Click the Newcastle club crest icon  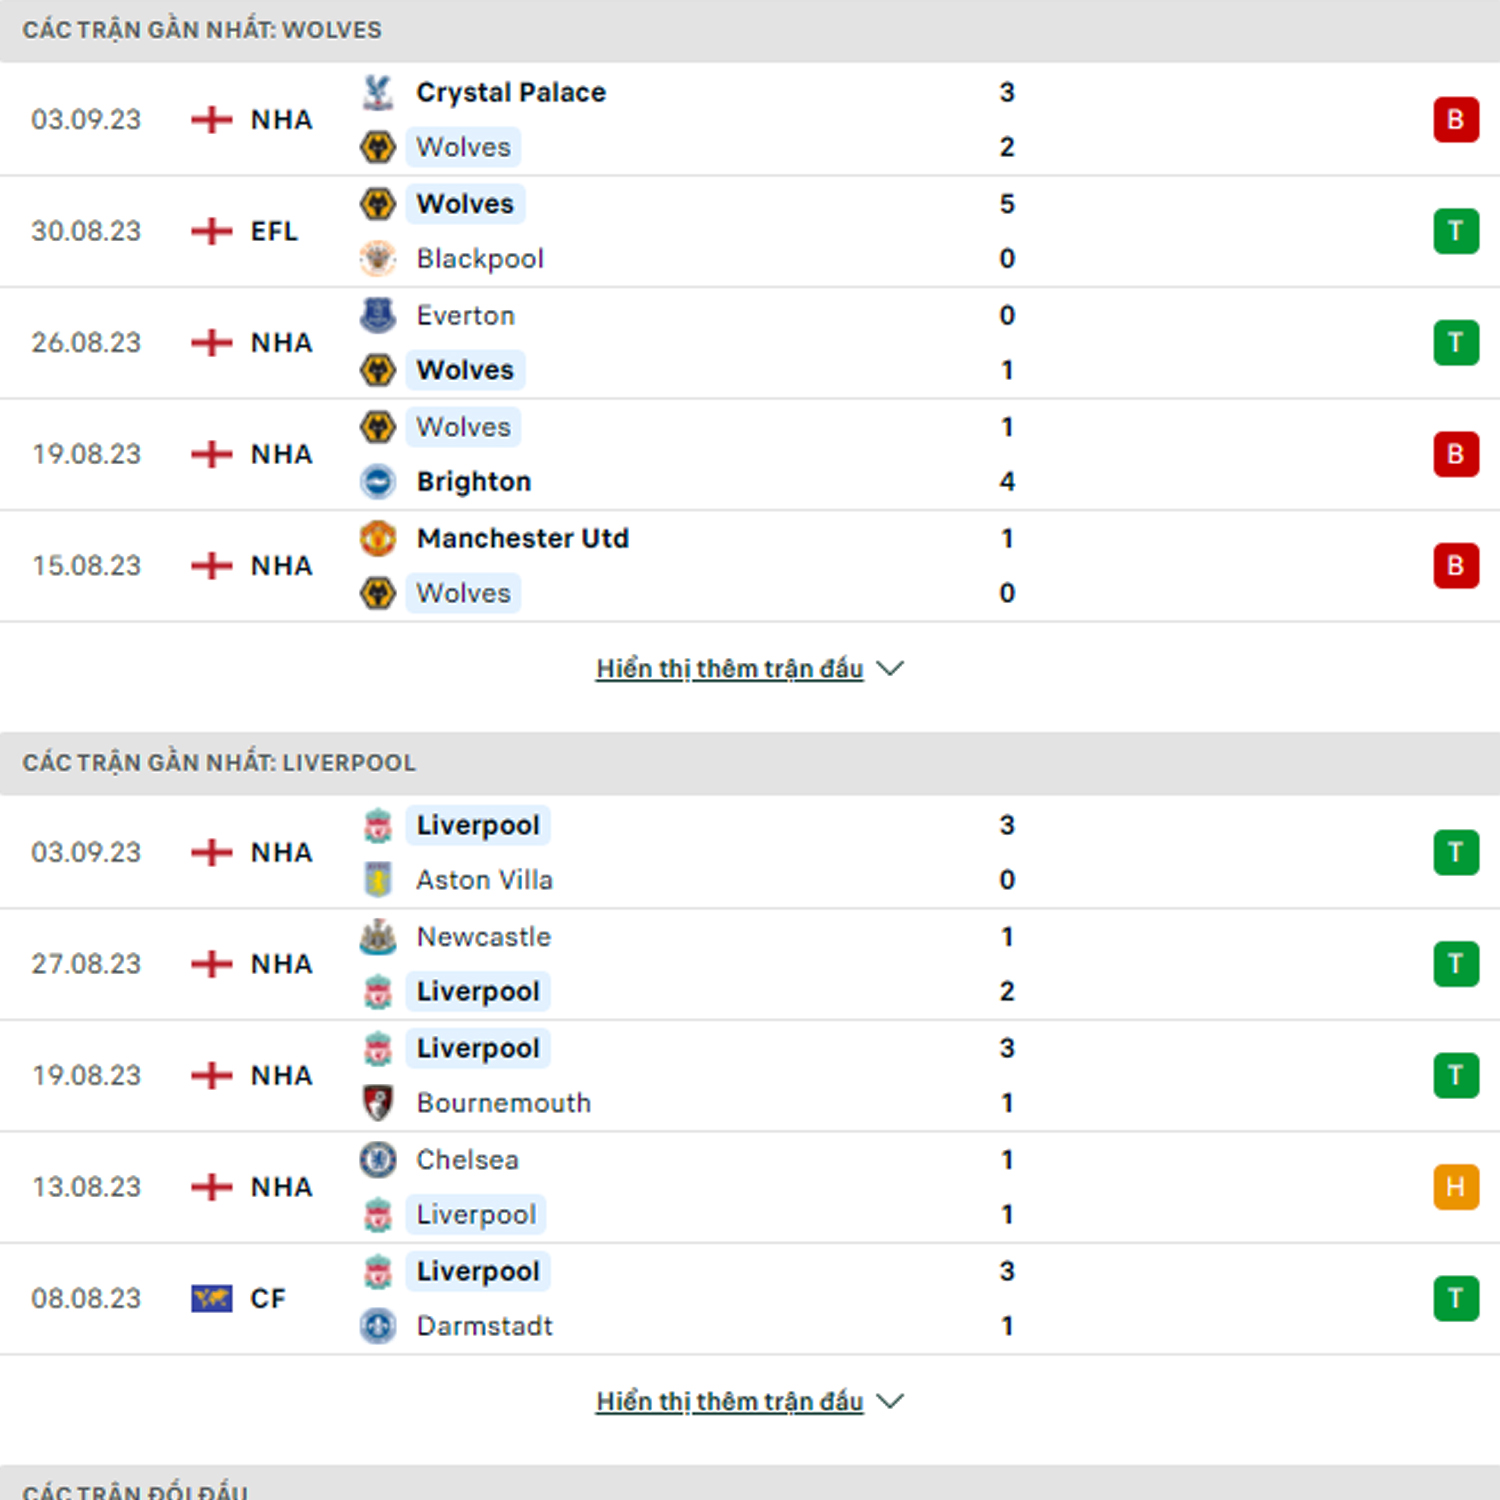[x=378, y=937]
